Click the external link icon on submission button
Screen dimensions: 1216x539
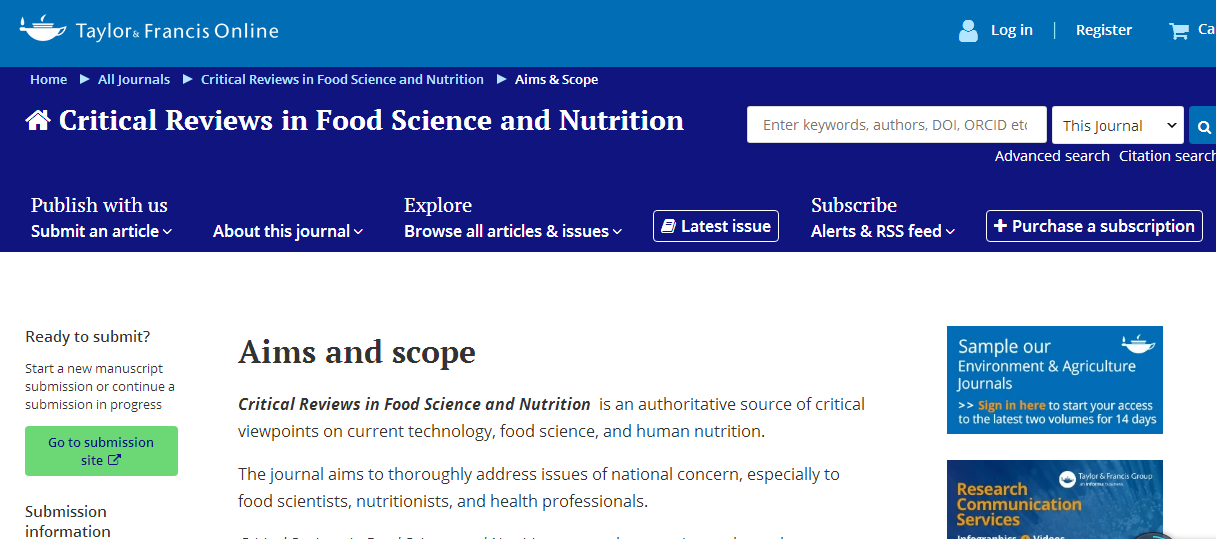[114, 460]
